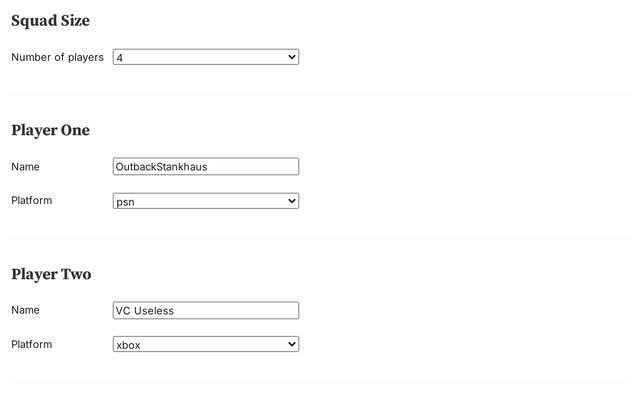Screen dimensions: 640x400
Task: Click the "Number of players" label
Action: [57, 57]
